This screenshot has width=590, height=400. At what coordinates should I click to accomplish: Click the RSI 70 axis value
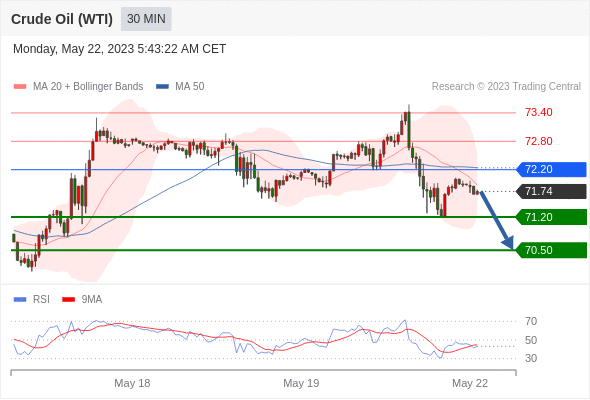tap(531, 321)
